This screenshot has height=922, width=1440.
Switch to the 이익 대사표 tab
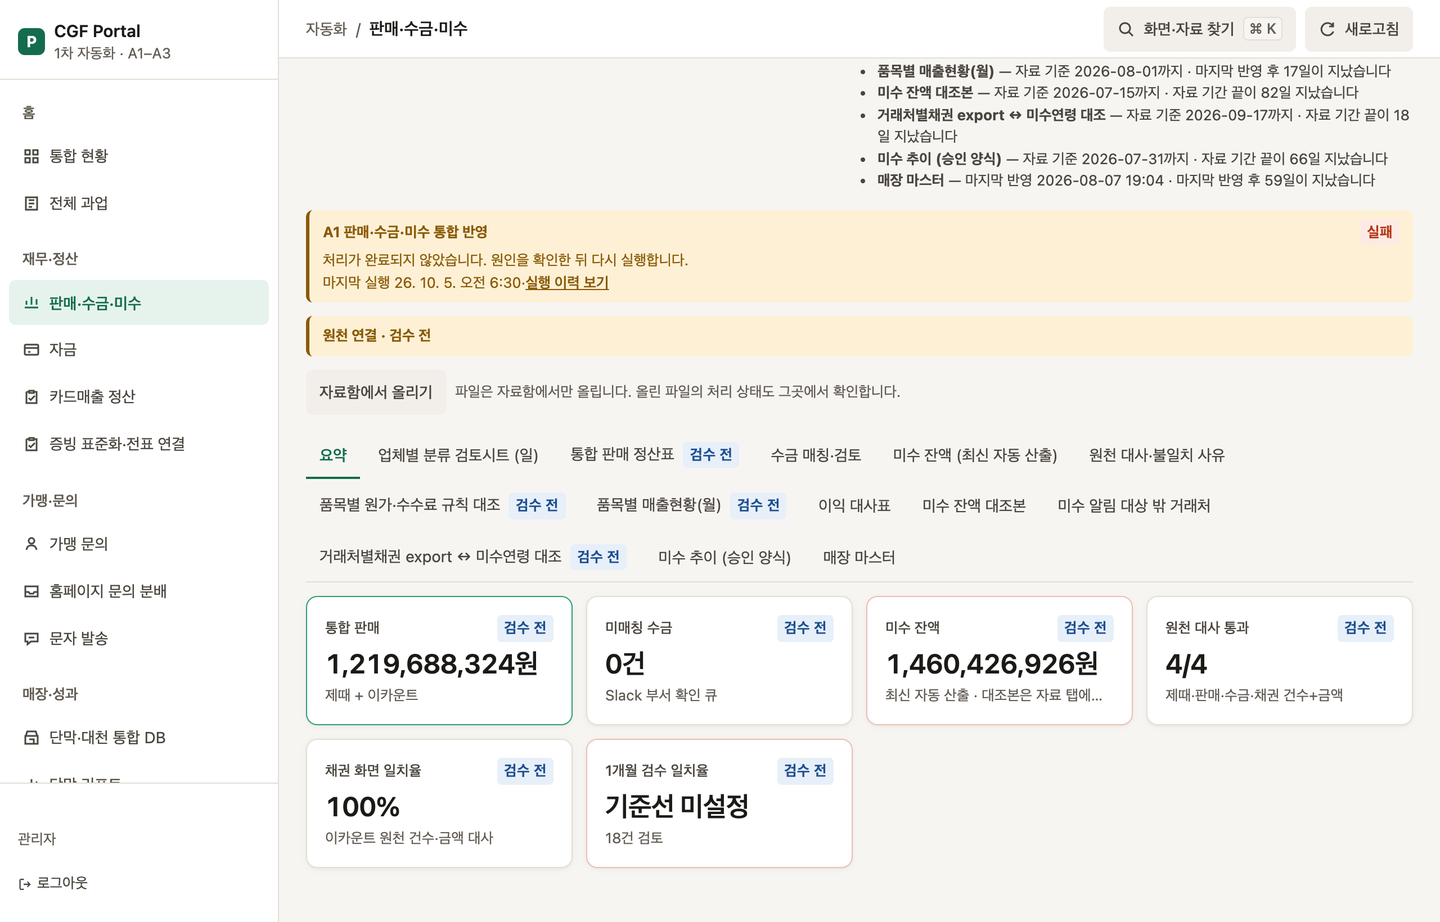(854, 506)
